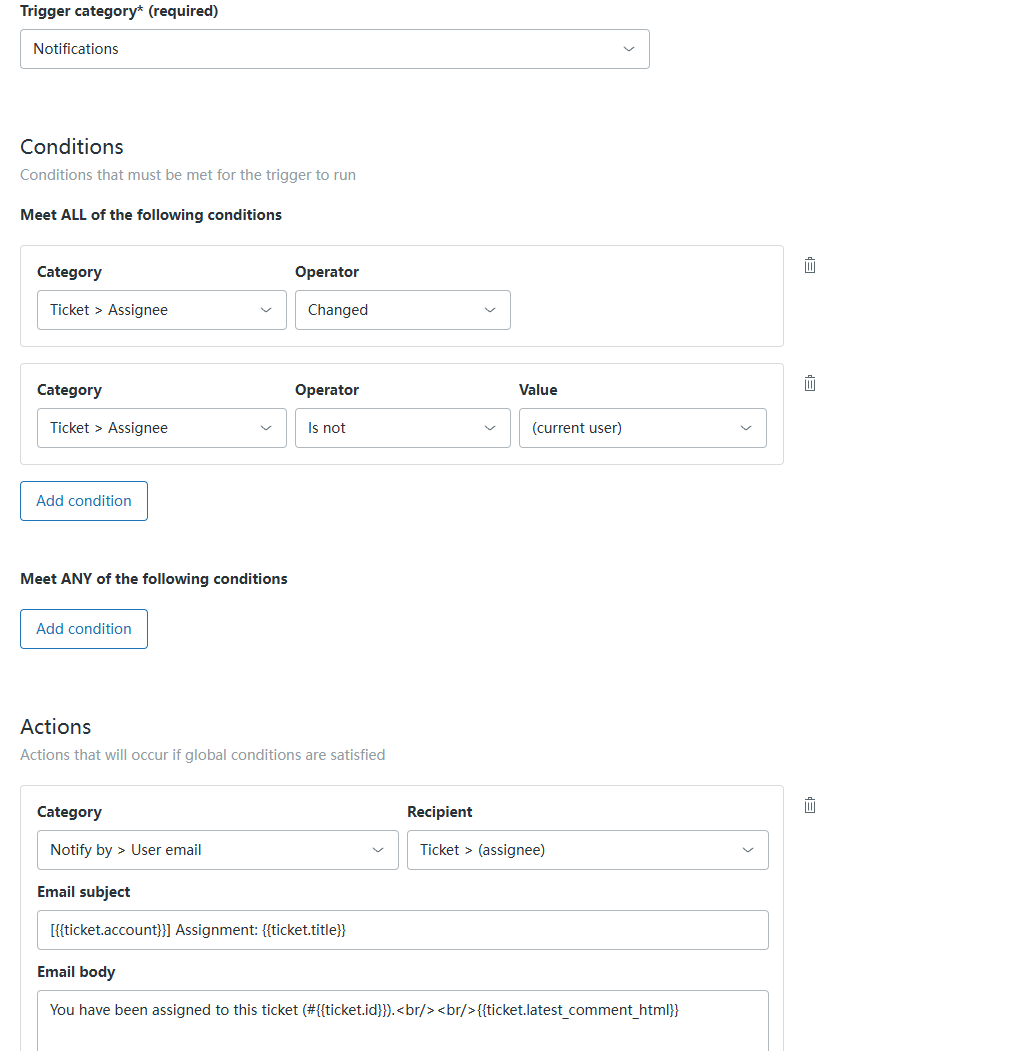The height and width of the screenshot is (1051, 1033).
Task: Click the Trigger category required label
Action: (x=119, y=11)
